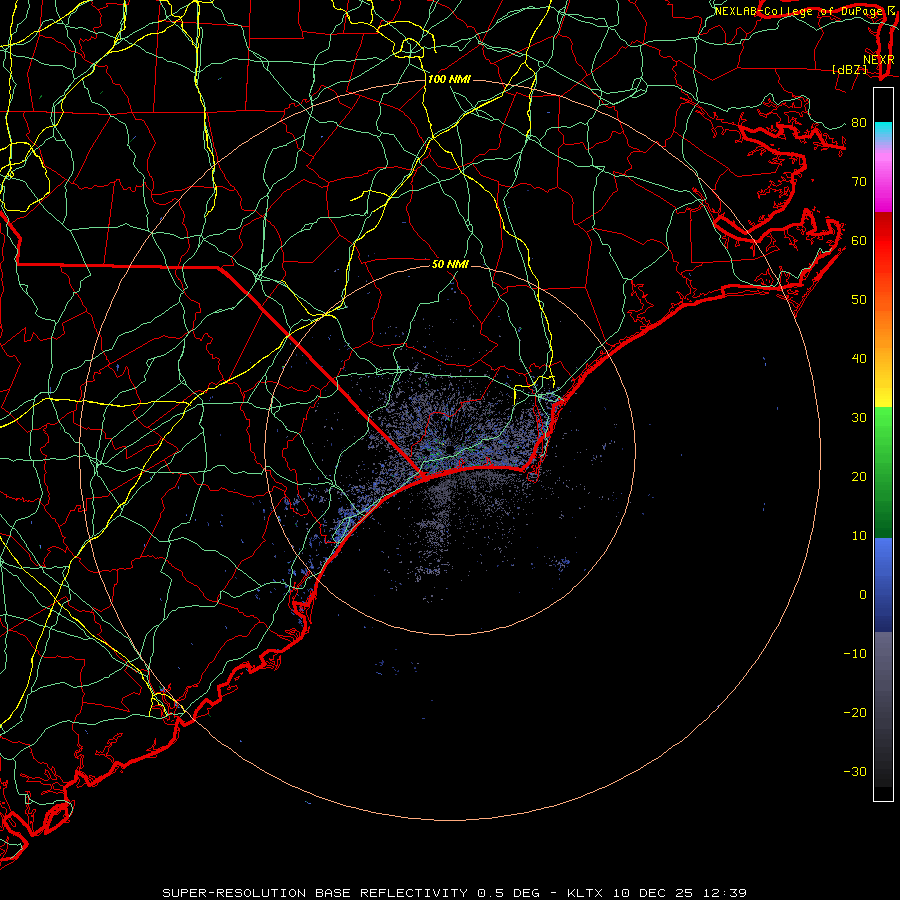
Task: Click the 20 value on the color scale
Action: (859, 476)
